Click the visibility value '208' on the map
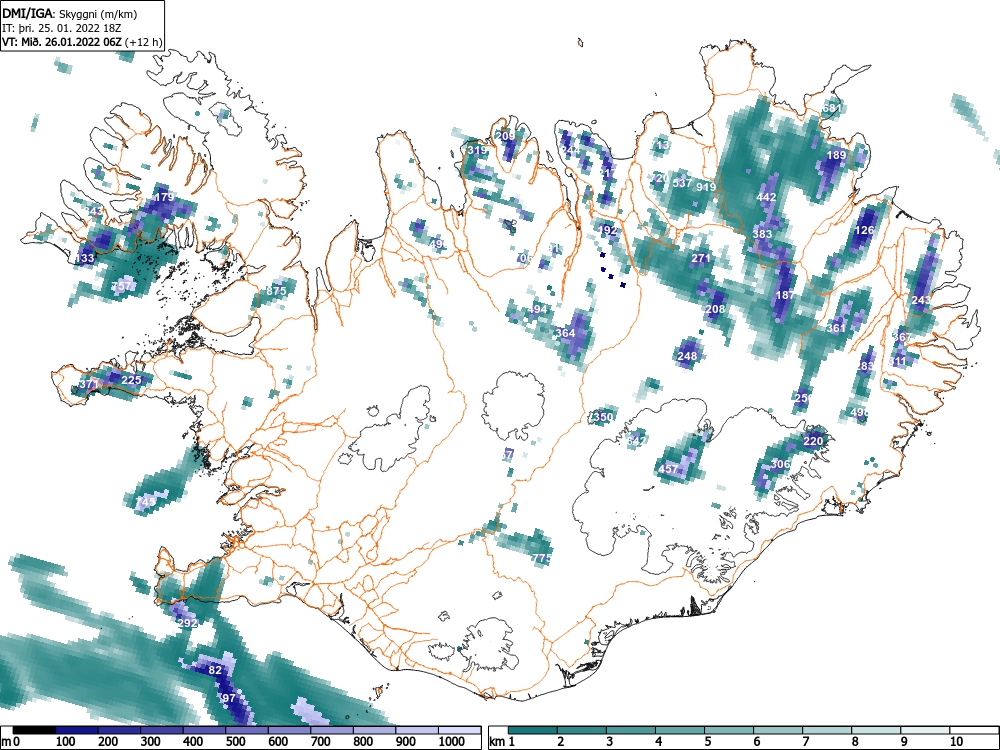Viewport: 1000px width, 750px height. click(x=716, y=309)
